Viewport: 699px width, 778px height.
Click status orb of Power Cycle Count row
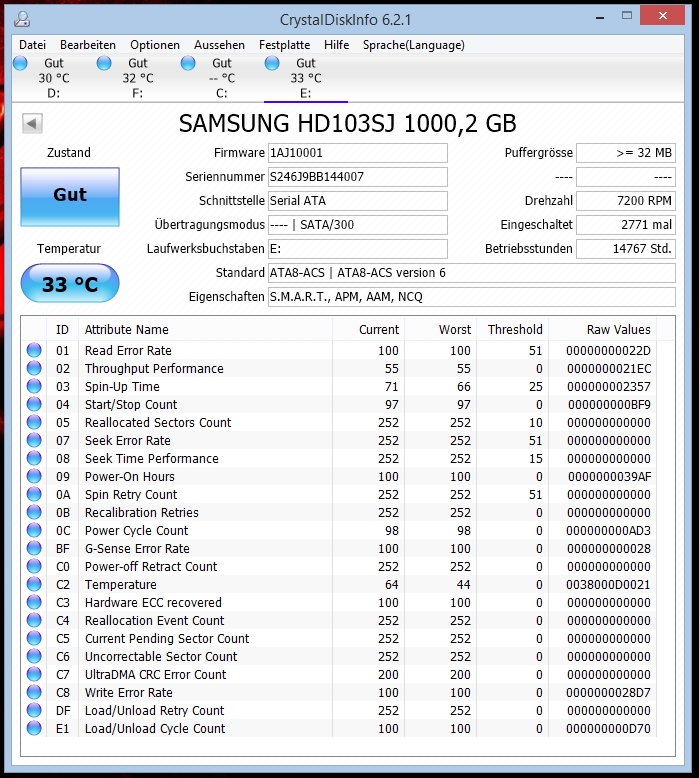[x=34, y=530]
